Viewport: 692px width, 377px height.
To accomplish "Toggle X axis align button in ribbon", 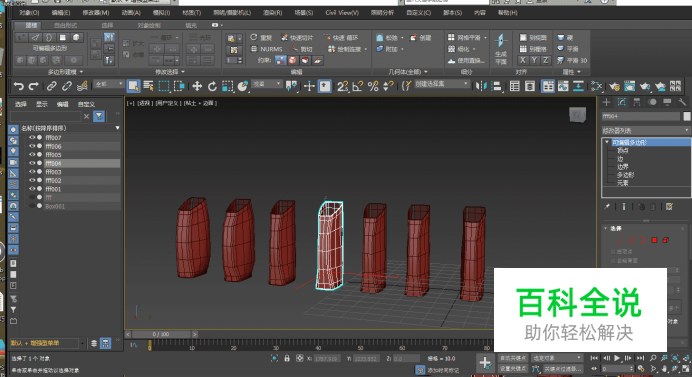I will pos(523,60).
